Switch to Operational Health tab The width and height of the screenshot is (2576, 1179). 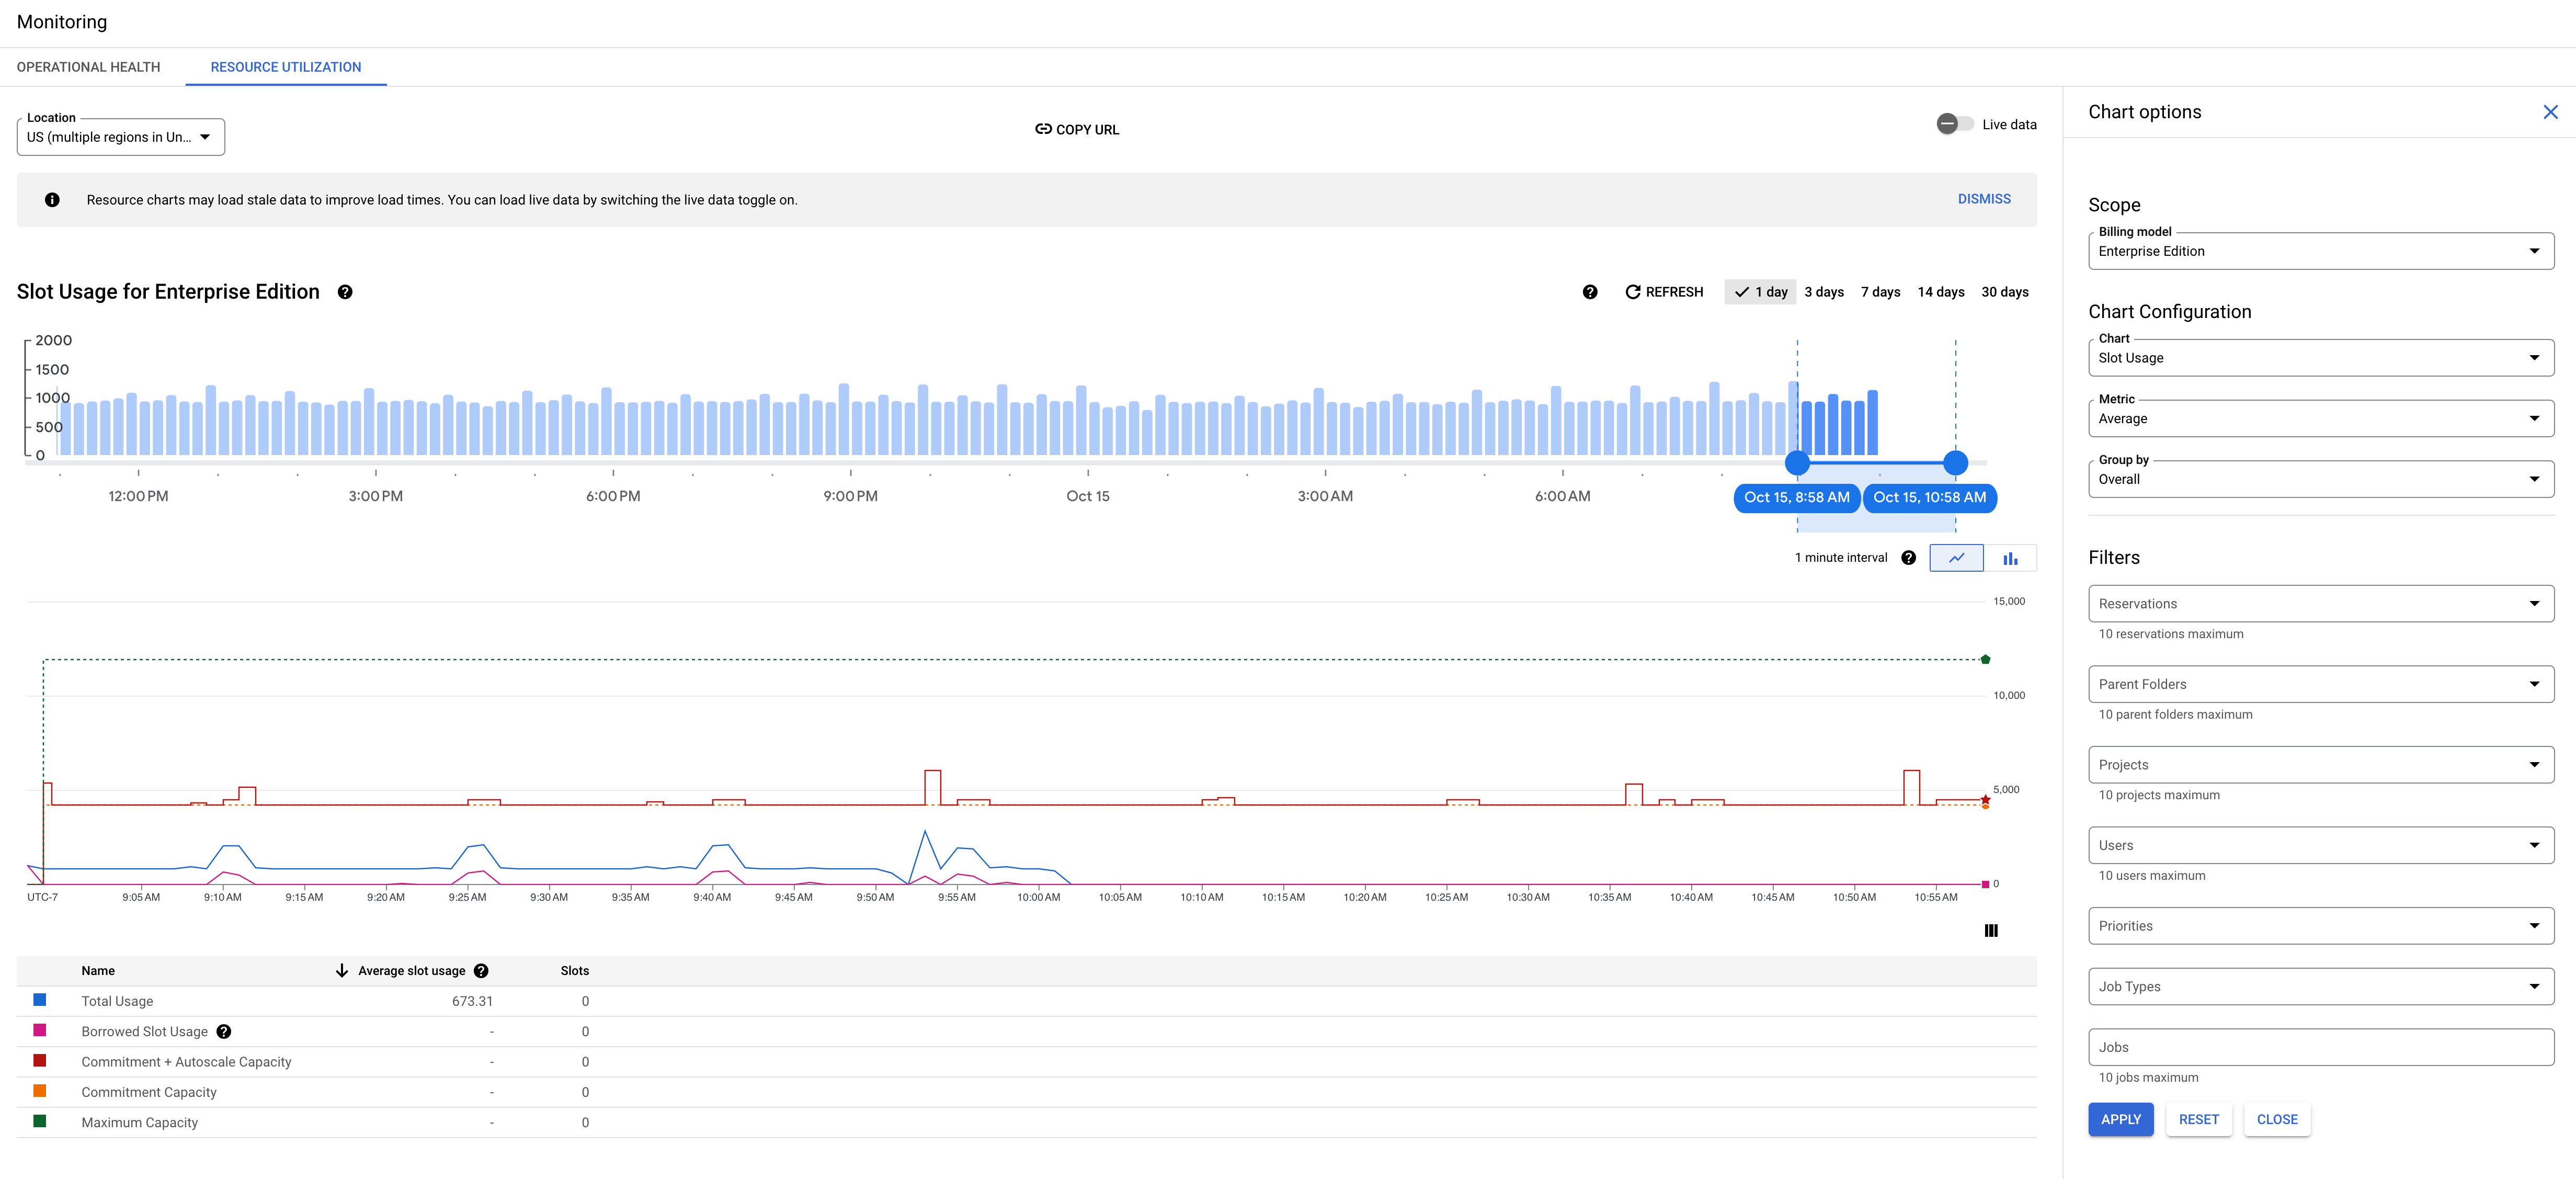click(89, 67)
